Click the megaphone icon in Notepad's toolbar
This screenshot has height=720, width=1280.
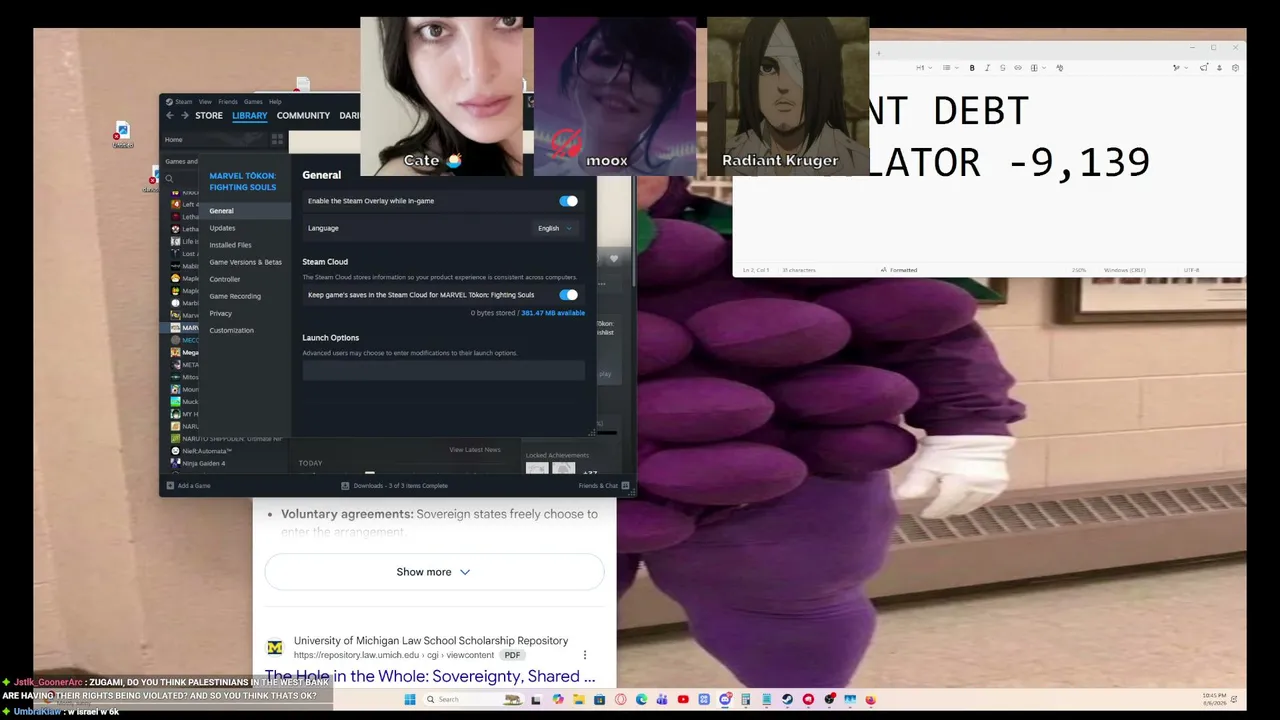(1204, 68)
